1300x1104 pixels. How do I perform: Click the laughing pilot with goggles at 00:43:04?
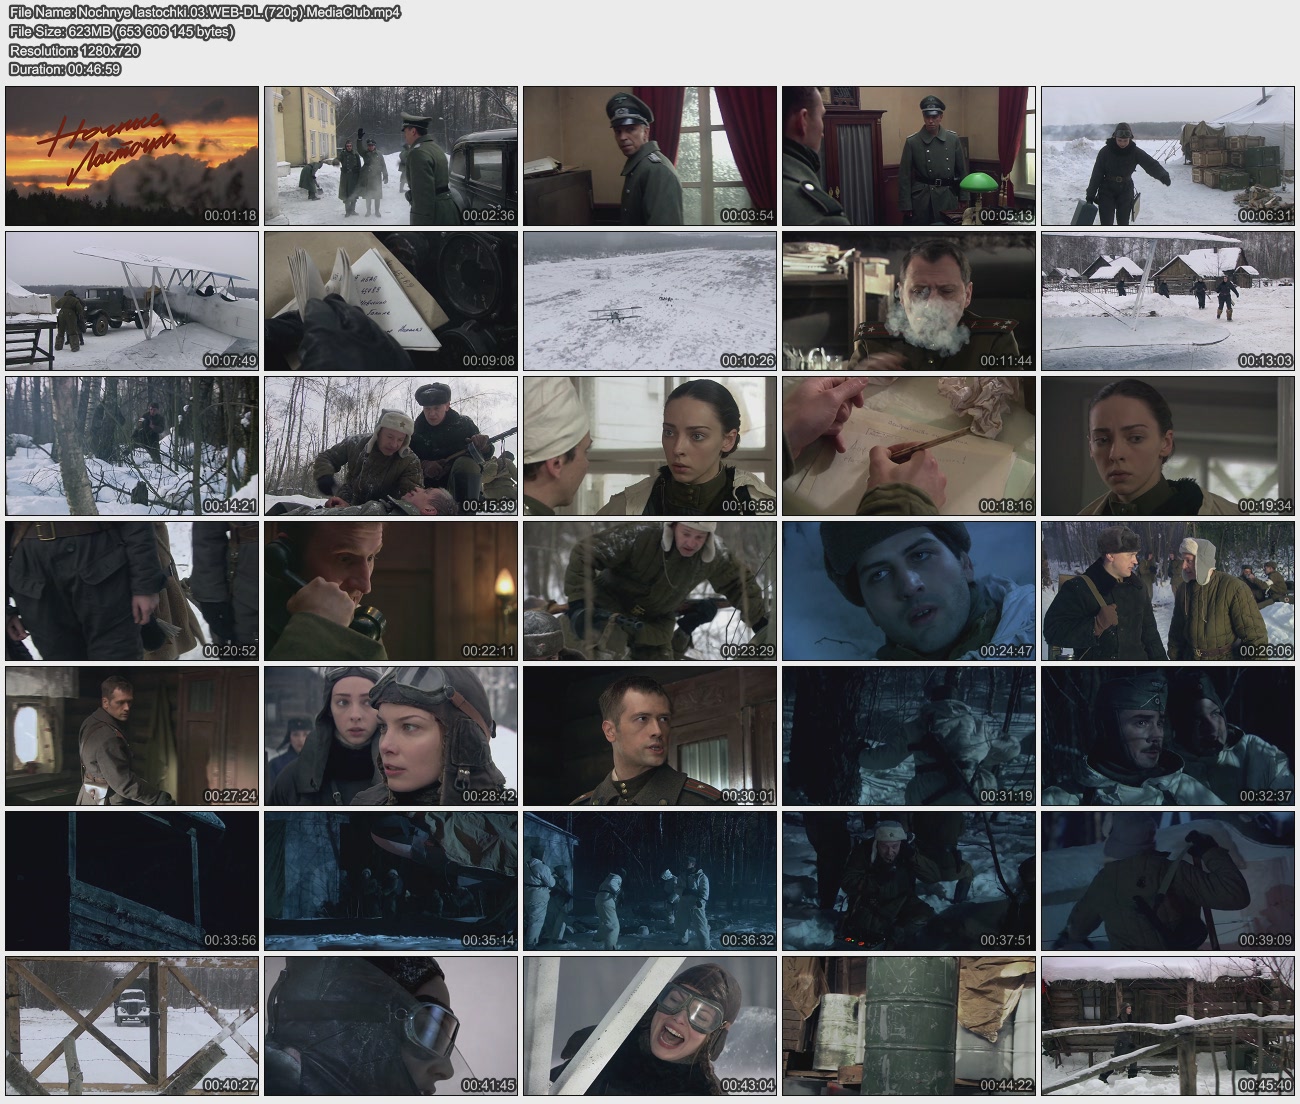pos(650,1026)
